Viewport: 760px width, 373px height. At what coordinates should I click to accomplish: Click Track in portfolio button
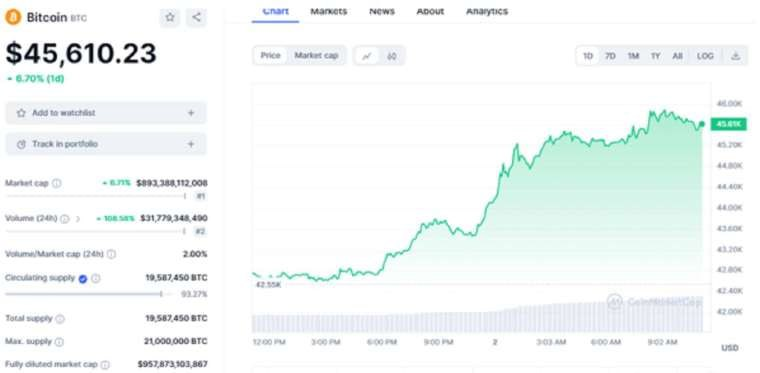tap(106, 144)
